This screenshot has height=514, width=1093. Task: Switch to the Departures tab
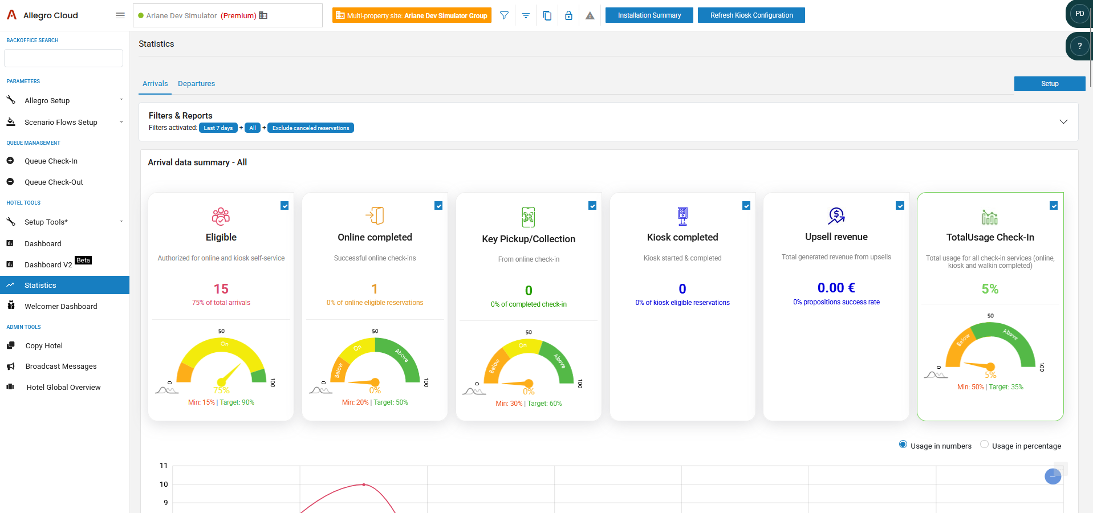pyautogui.click(x=196, y=83)
